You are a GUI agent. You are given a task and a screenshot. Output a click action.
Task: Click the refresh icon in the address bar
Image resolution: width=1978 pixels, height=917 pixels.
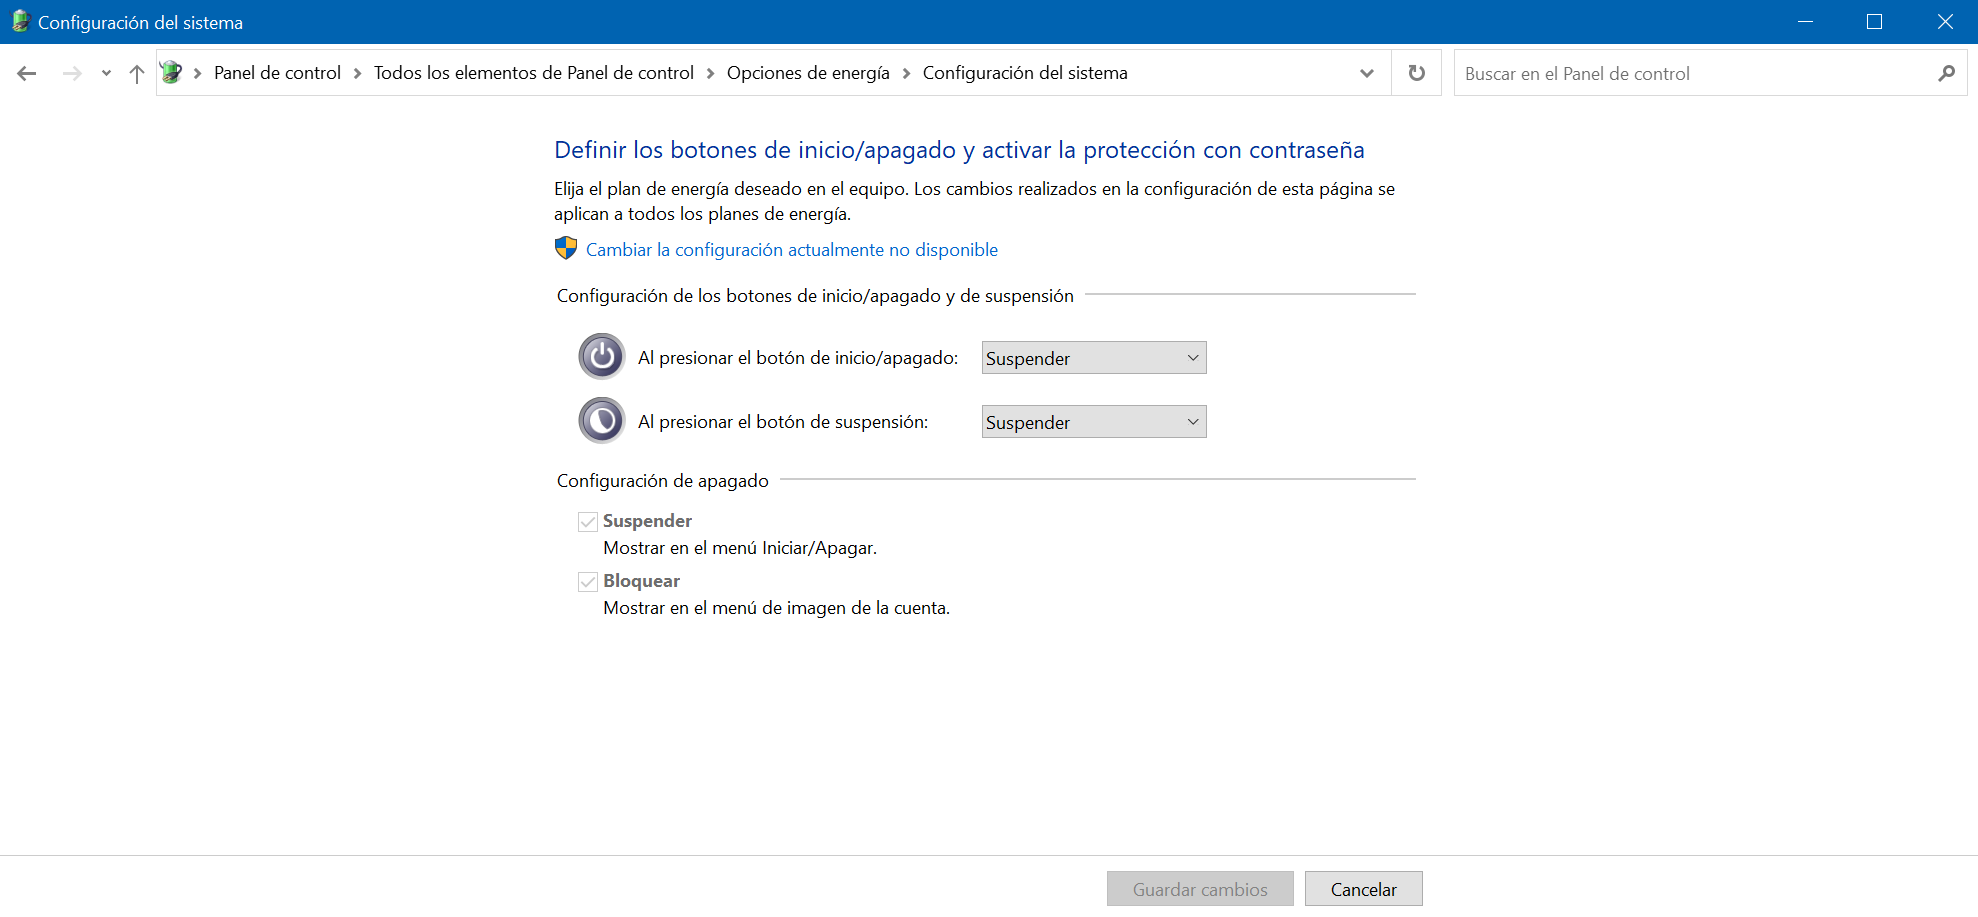(1416, 73)
